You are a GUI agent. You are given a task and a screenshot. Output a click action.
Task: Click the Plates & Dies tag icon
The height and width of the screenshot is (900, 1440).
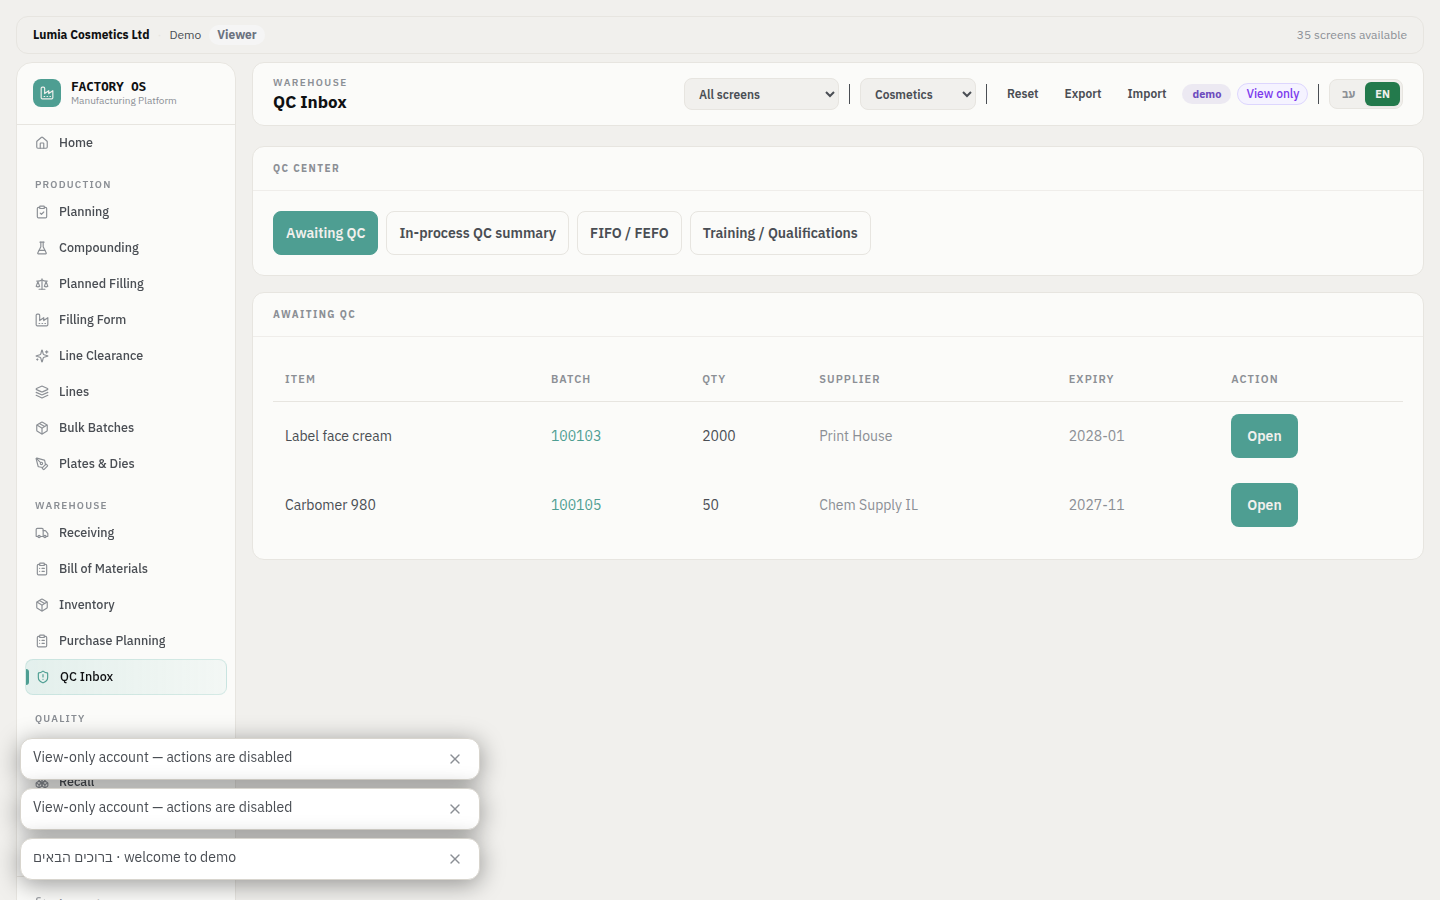(x=42, y=464)
